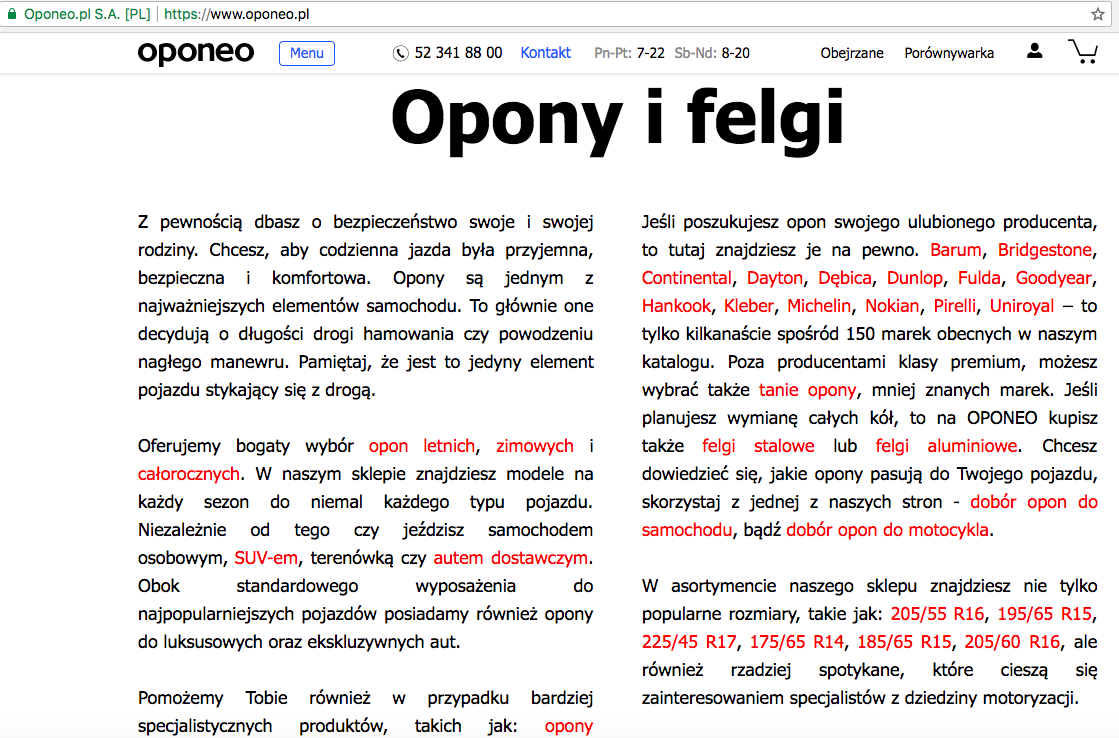Open the 'całorocznych' tyres link

click(188, 473)
